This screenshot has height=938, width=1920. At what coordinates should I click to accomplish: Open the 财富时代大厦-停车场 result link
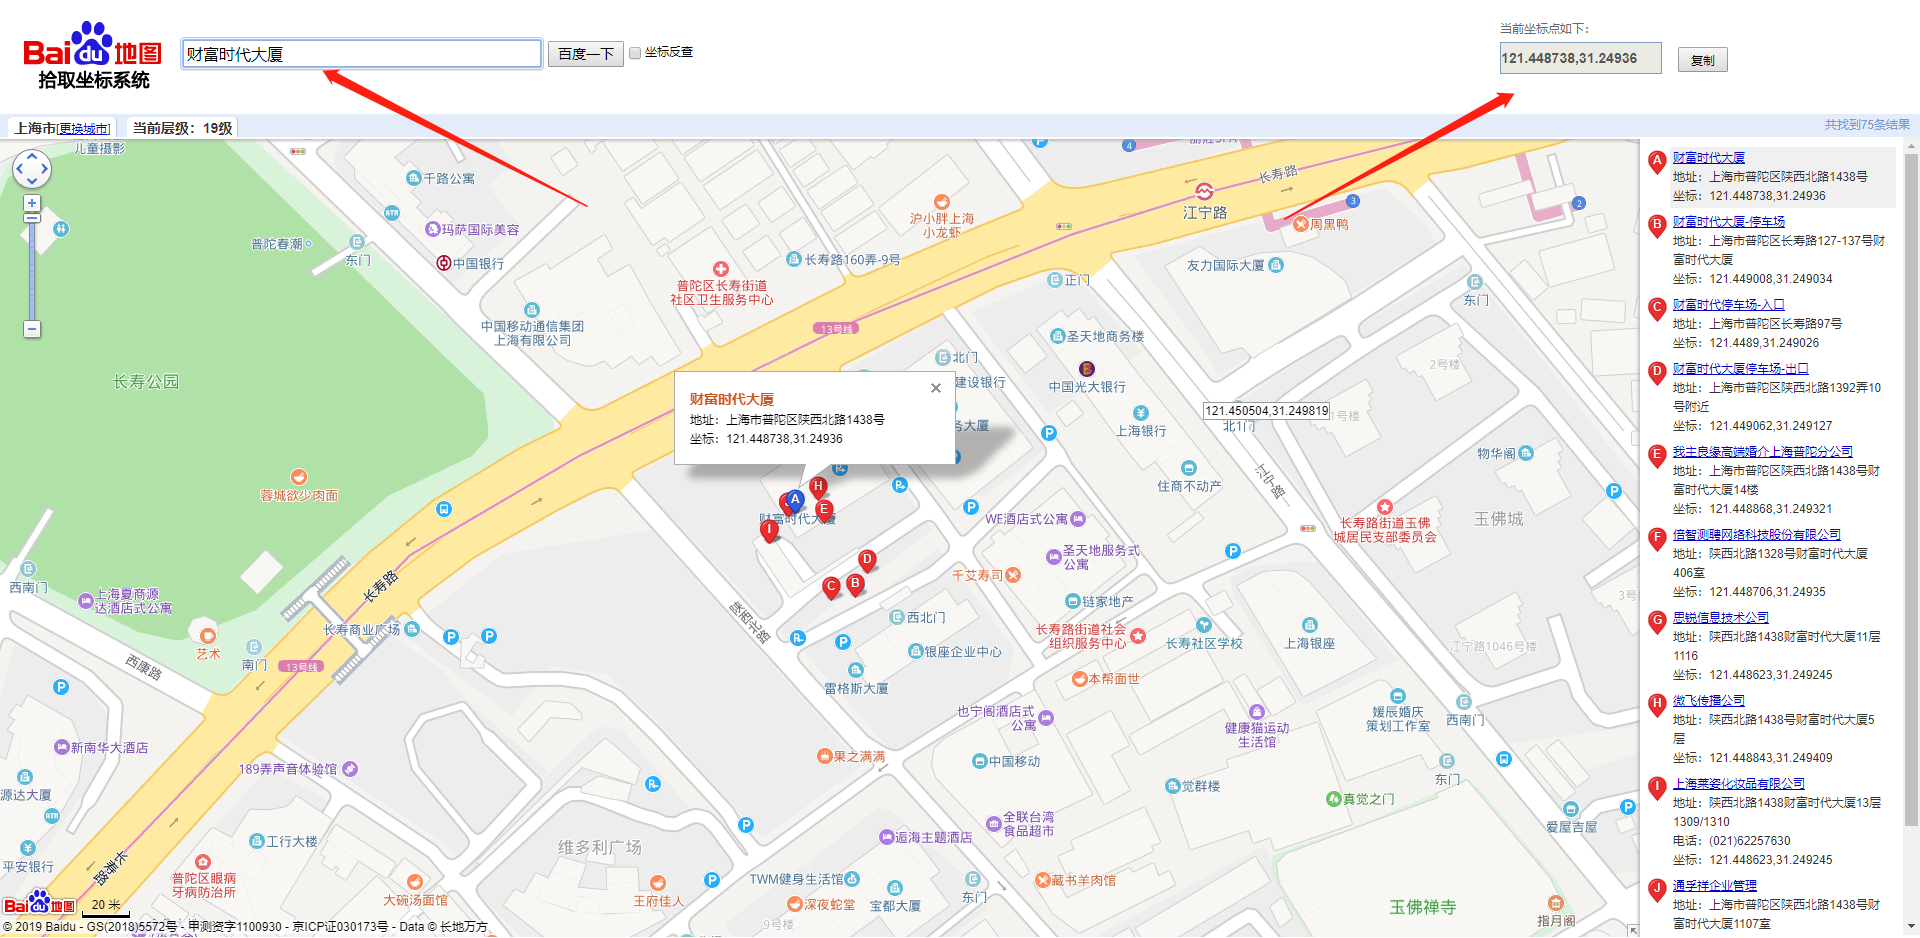pyautogui.click(x=1729, y=222)
